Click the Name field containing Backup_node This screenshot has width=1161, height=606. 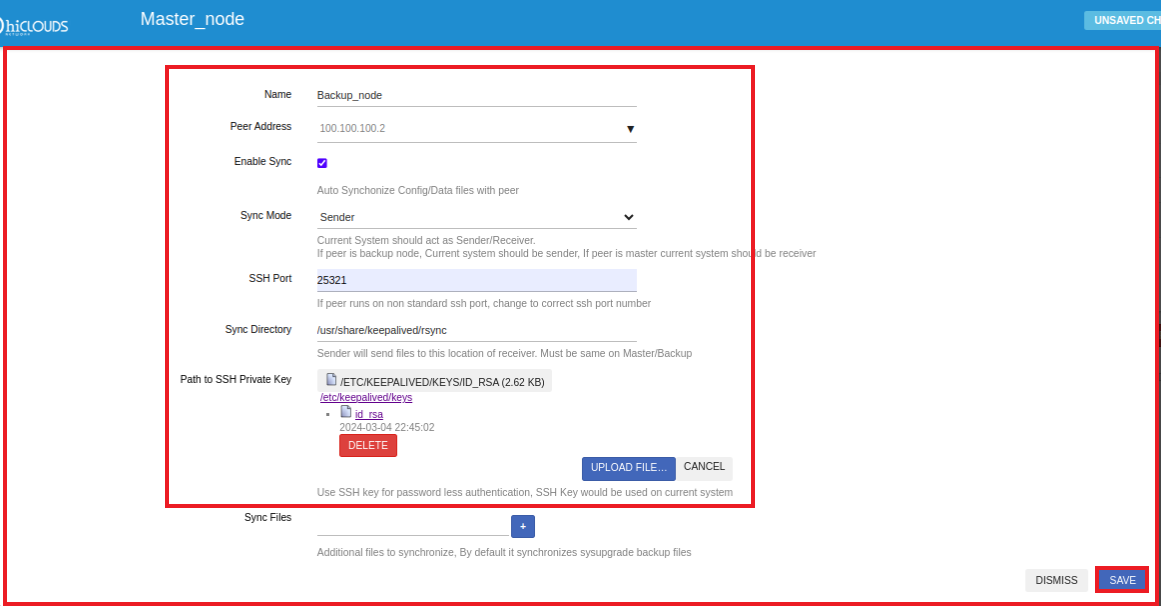(477, 95)
